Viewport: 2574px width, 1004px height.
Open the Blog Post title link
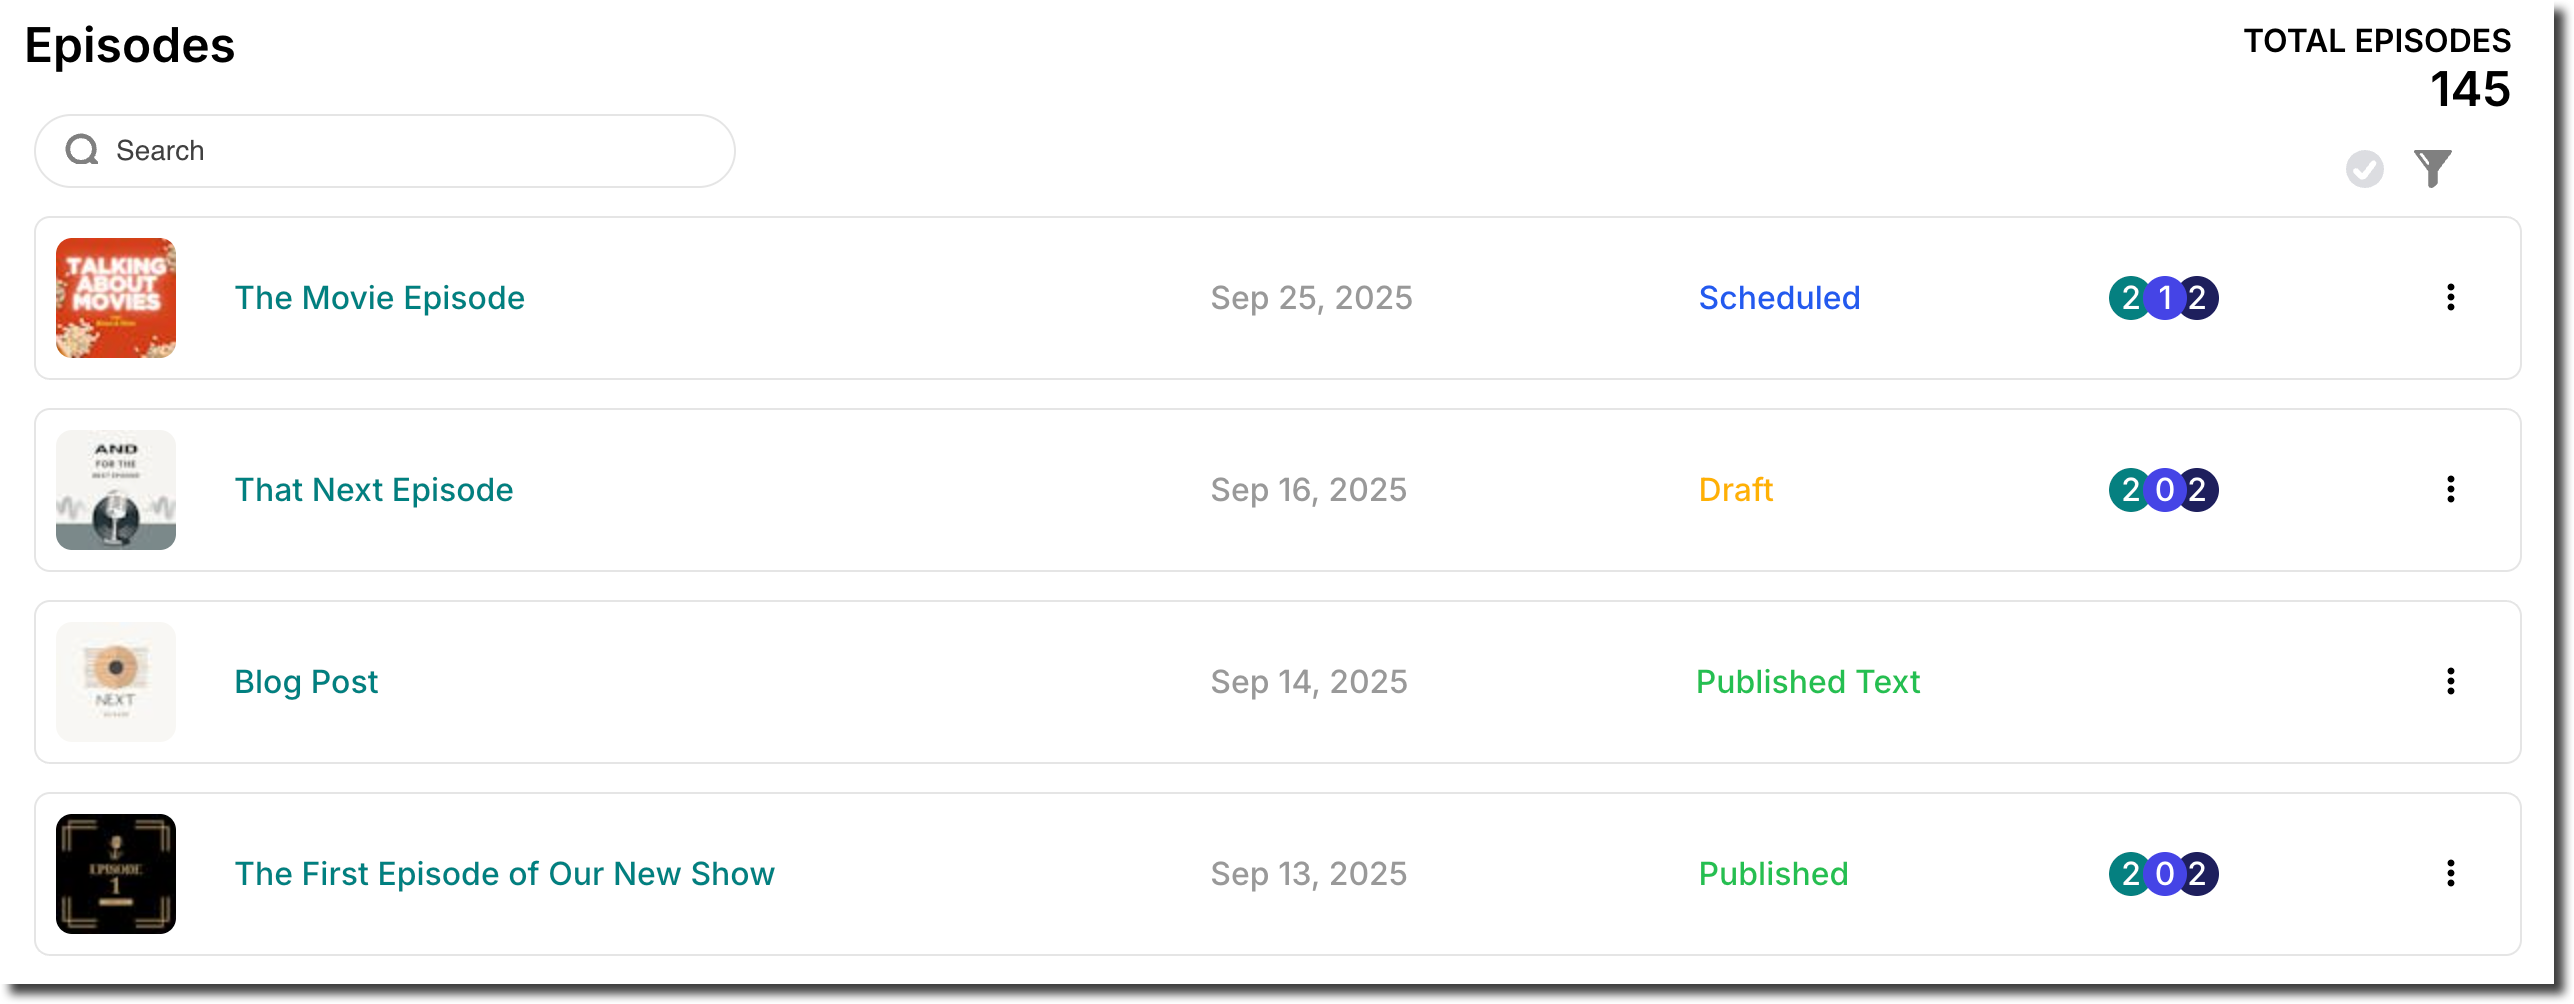click(x=306, y=682)
